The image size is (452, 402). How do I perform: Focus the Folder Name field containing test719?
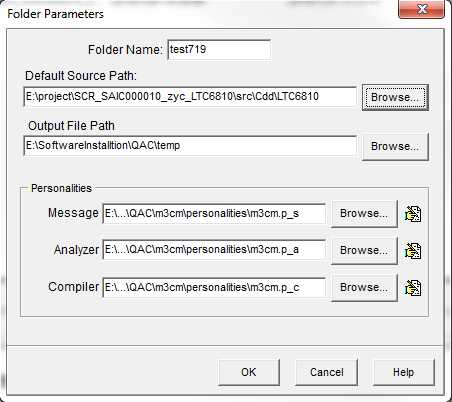click(x=219, y=50)
